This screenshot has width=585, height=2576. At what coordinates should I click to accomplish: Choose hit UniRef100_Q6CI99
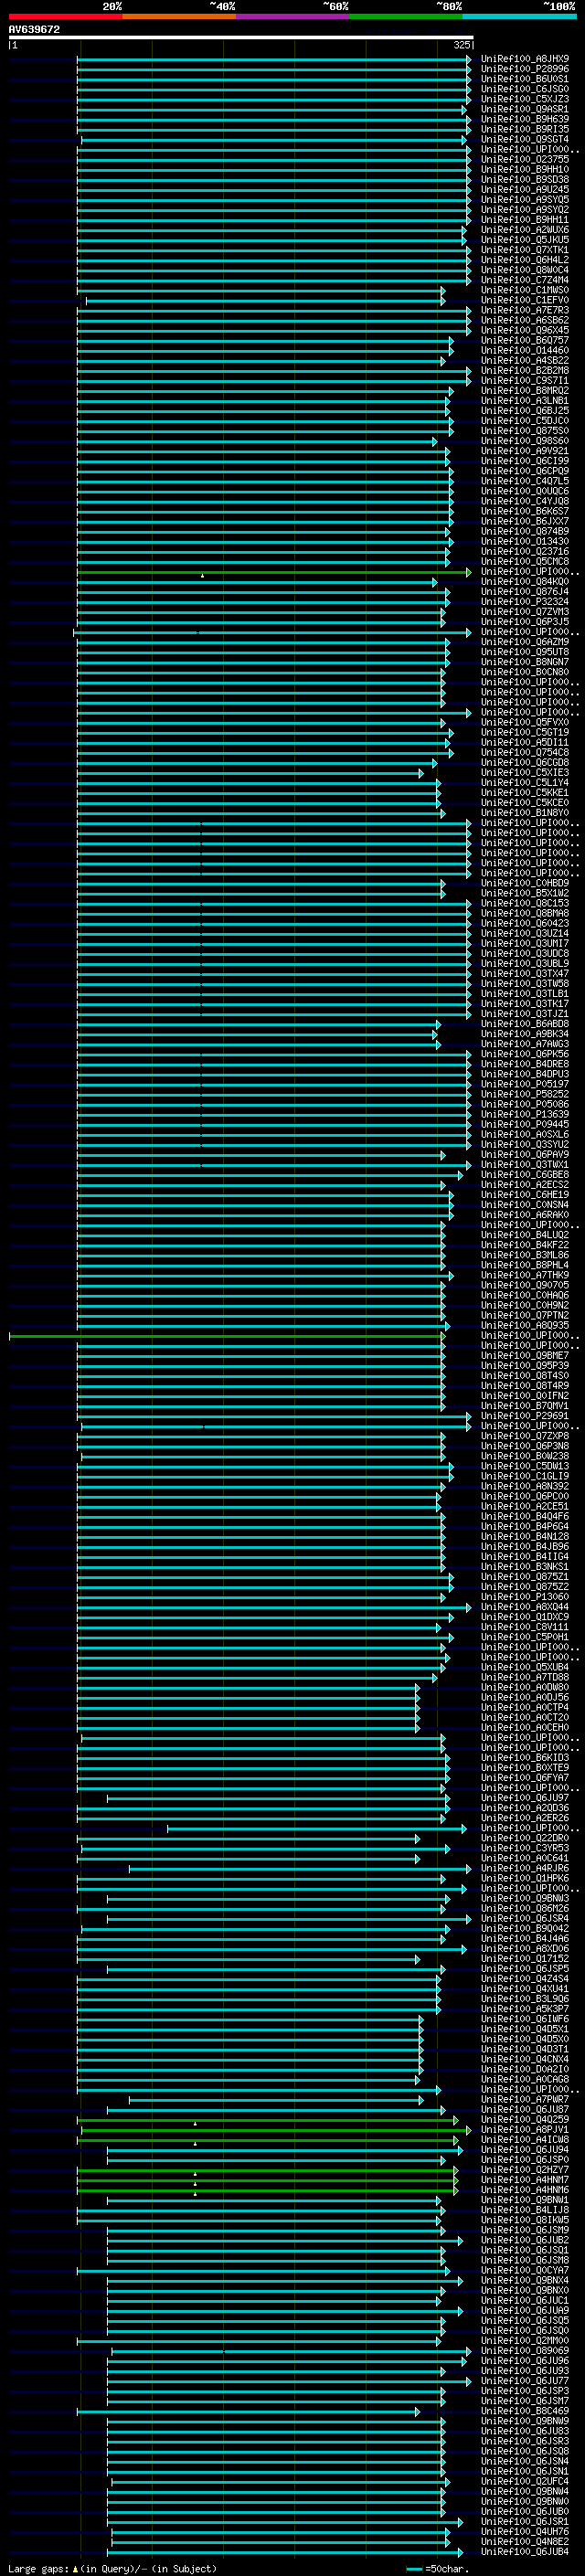(525, 461)
